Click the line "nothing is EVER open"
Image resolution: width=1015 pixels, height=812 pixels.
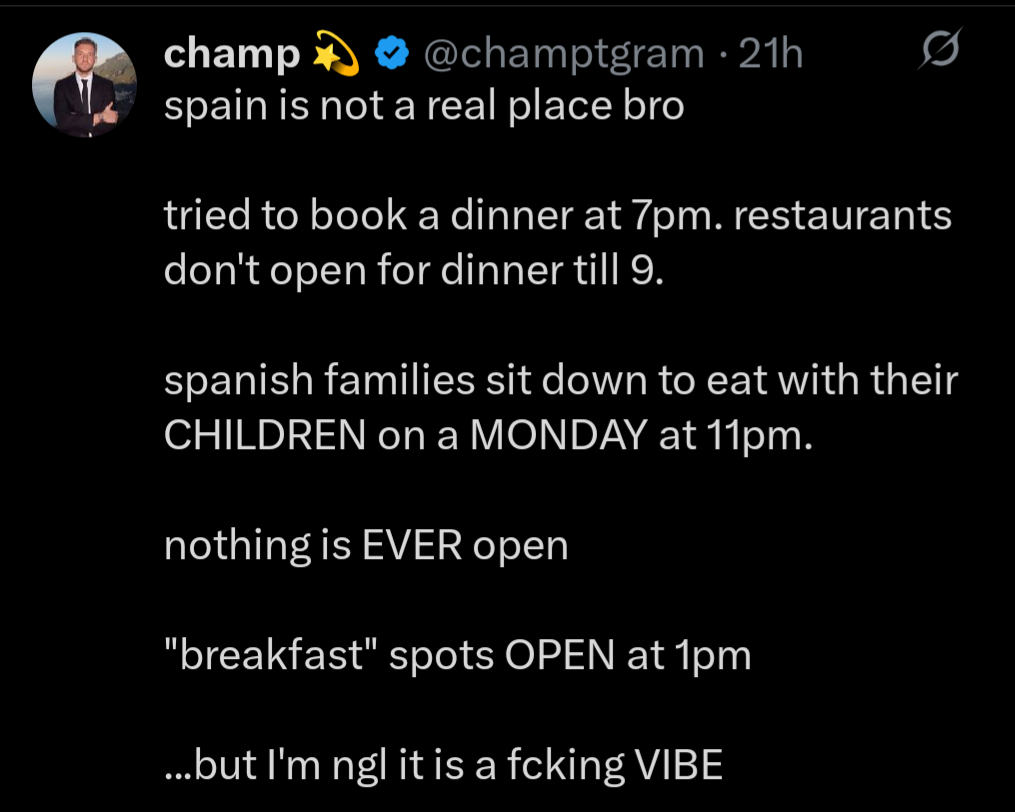pos(366,546)
